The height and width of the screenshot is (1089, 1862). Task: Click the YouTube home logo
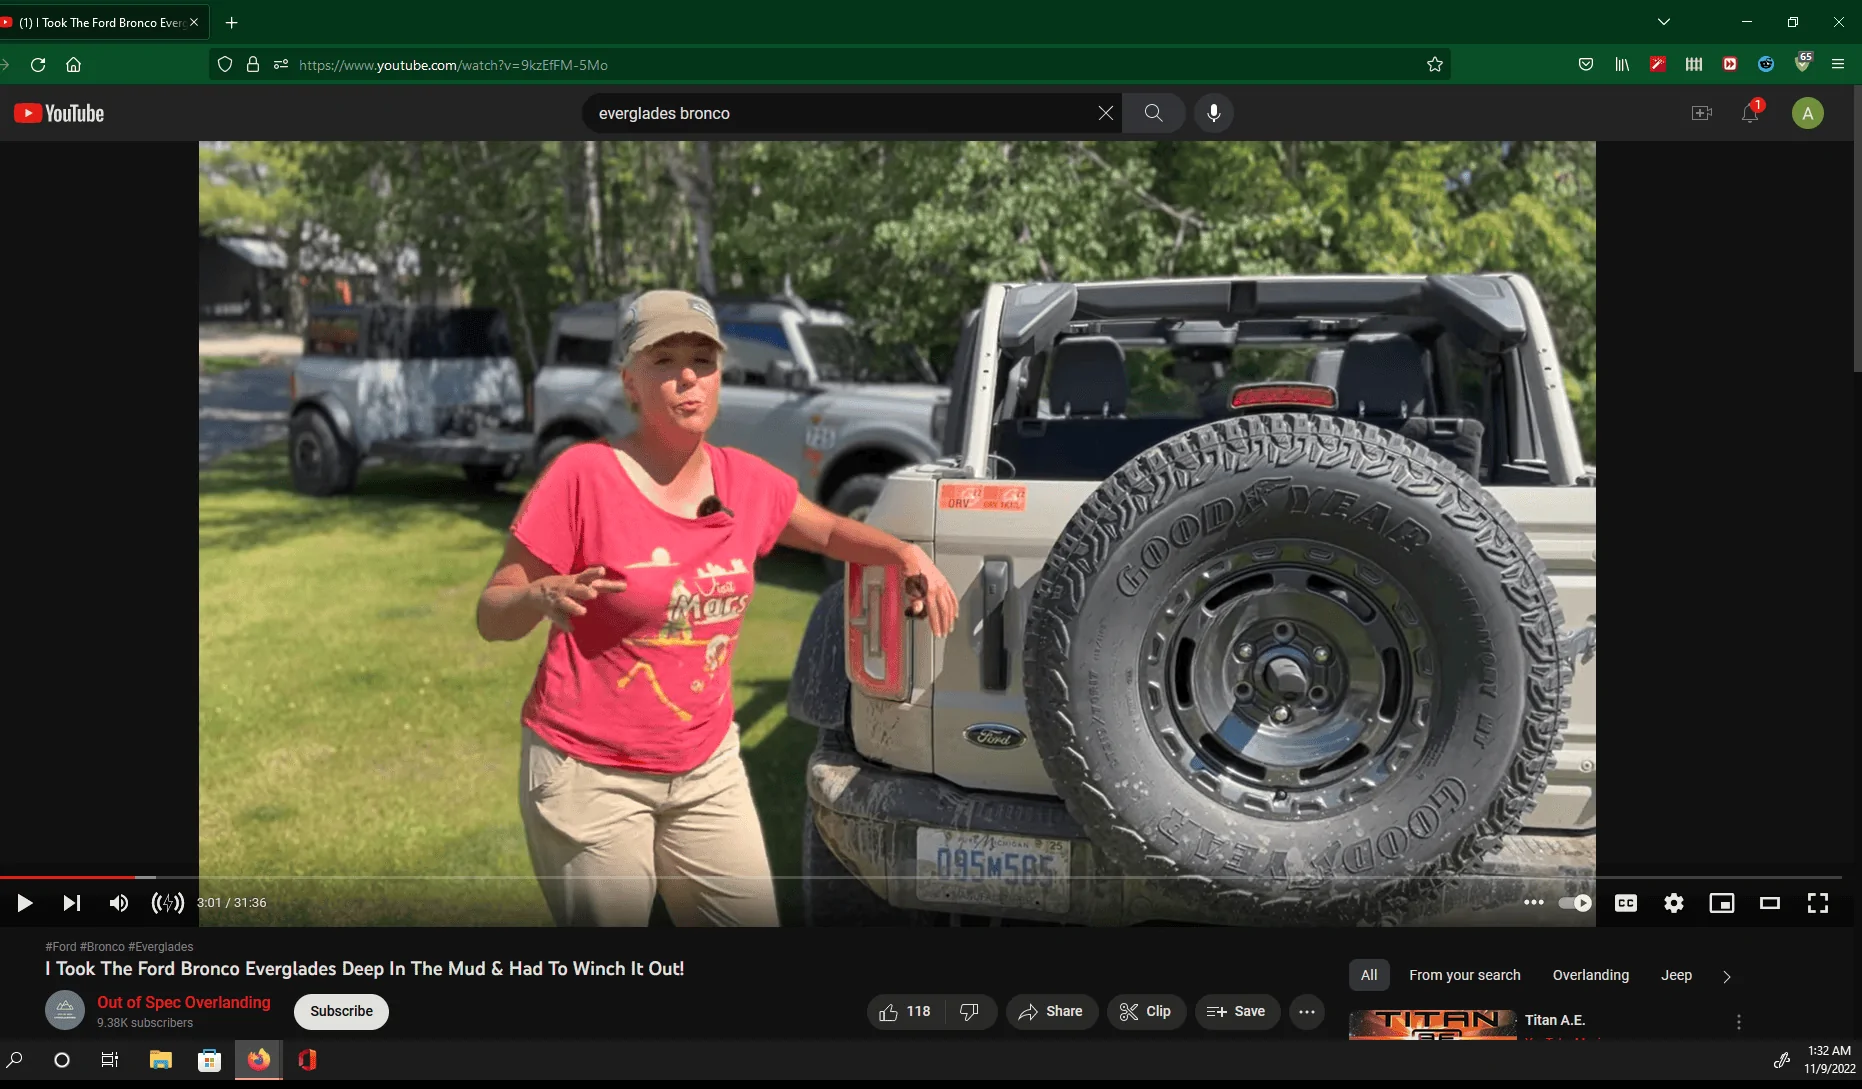coord(59,113)
